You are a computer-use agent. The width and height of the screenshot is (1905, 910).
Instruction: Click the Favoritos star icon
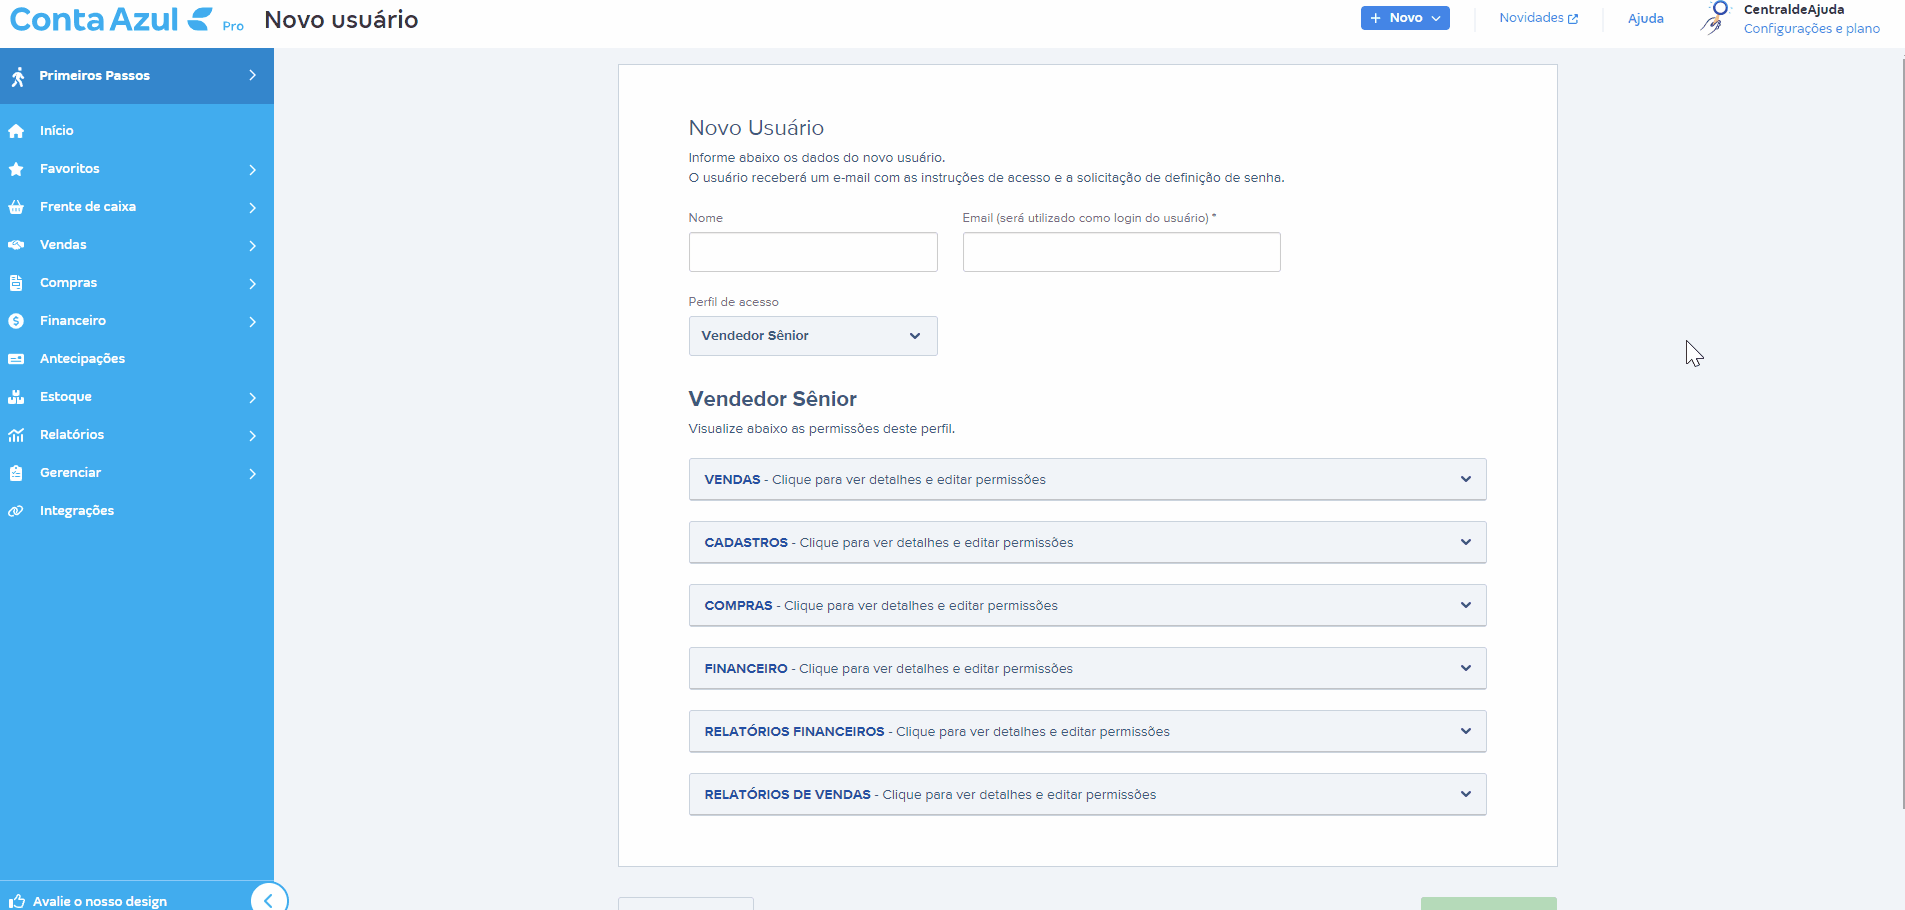(16, 169)
